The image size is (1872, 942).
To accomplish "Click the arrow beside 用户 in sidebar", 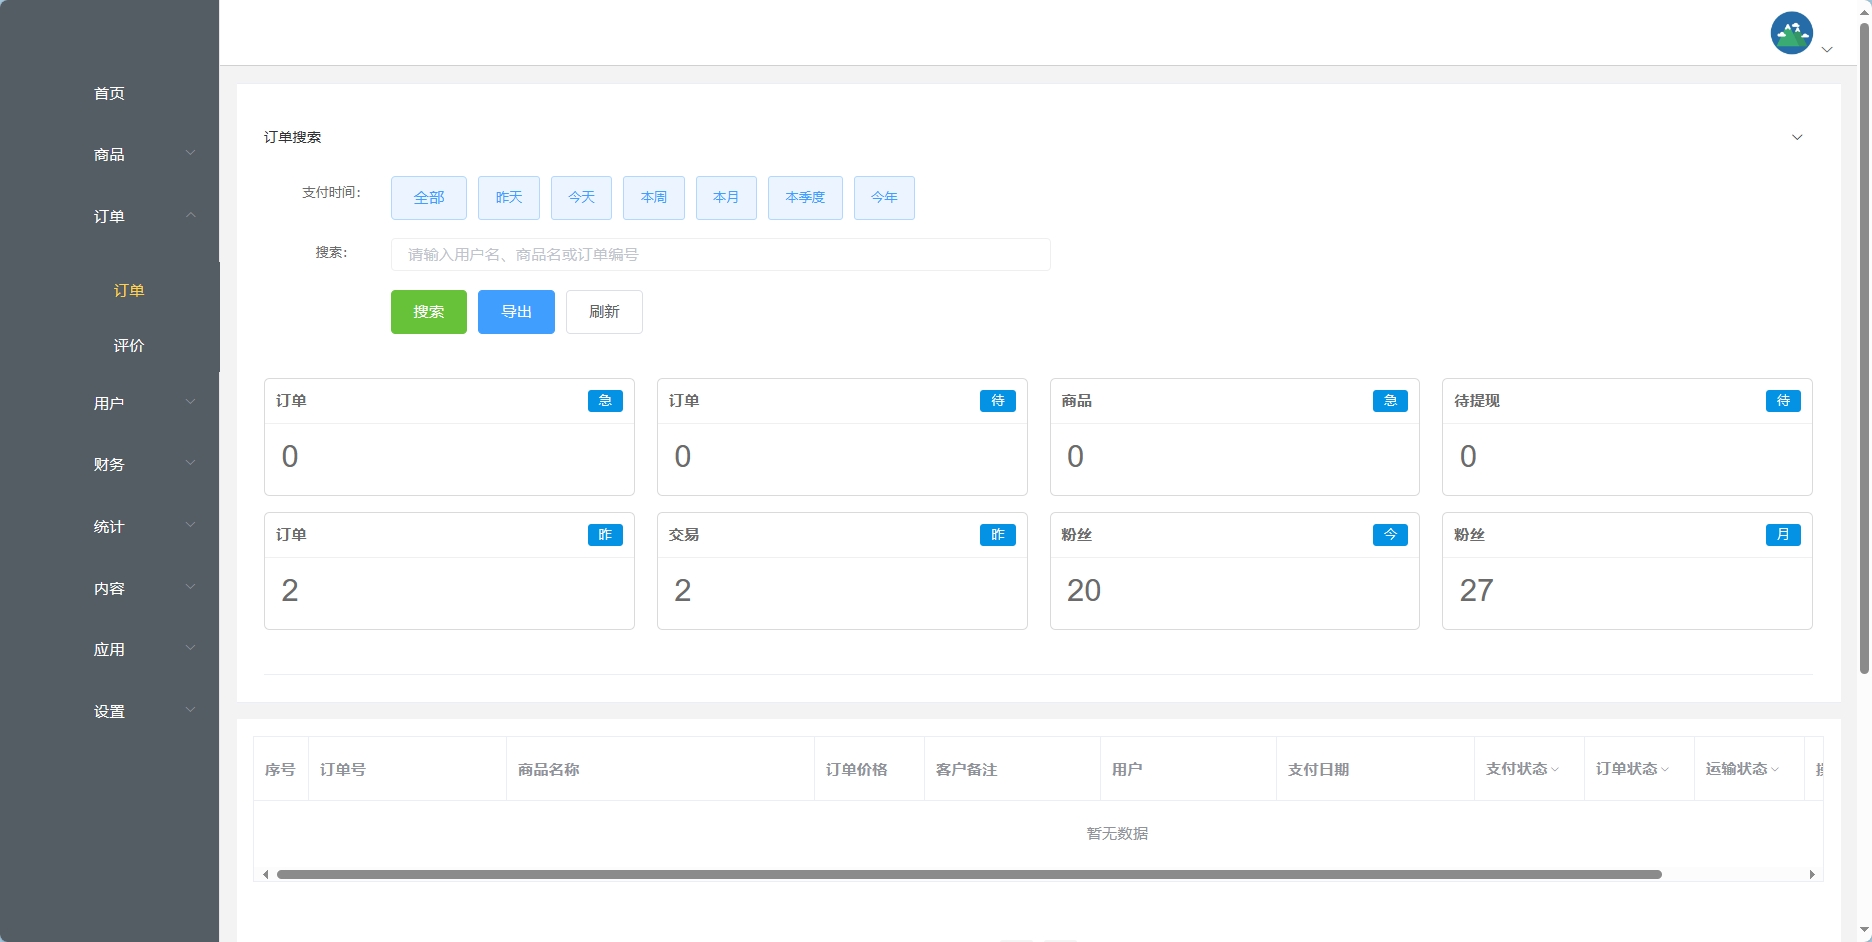I will (190, 402).
